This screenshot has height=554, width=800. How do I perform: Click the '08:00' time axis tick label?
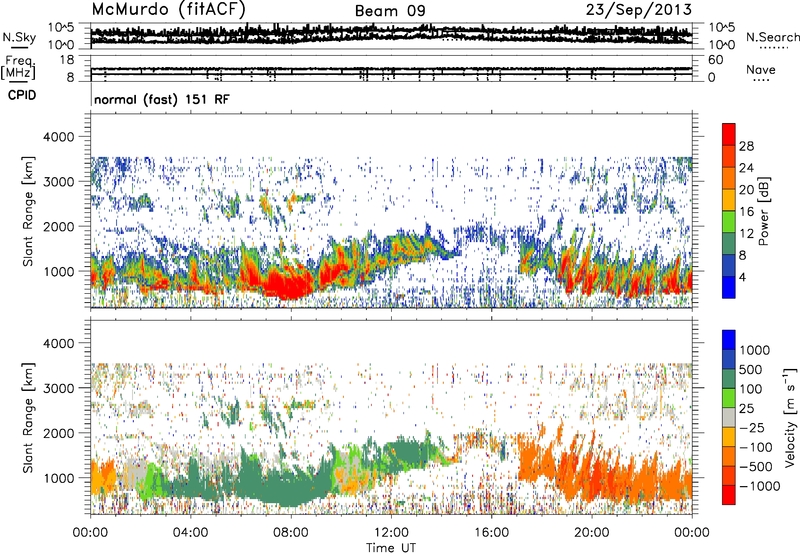pyautogui.click(x=290, y=533)
